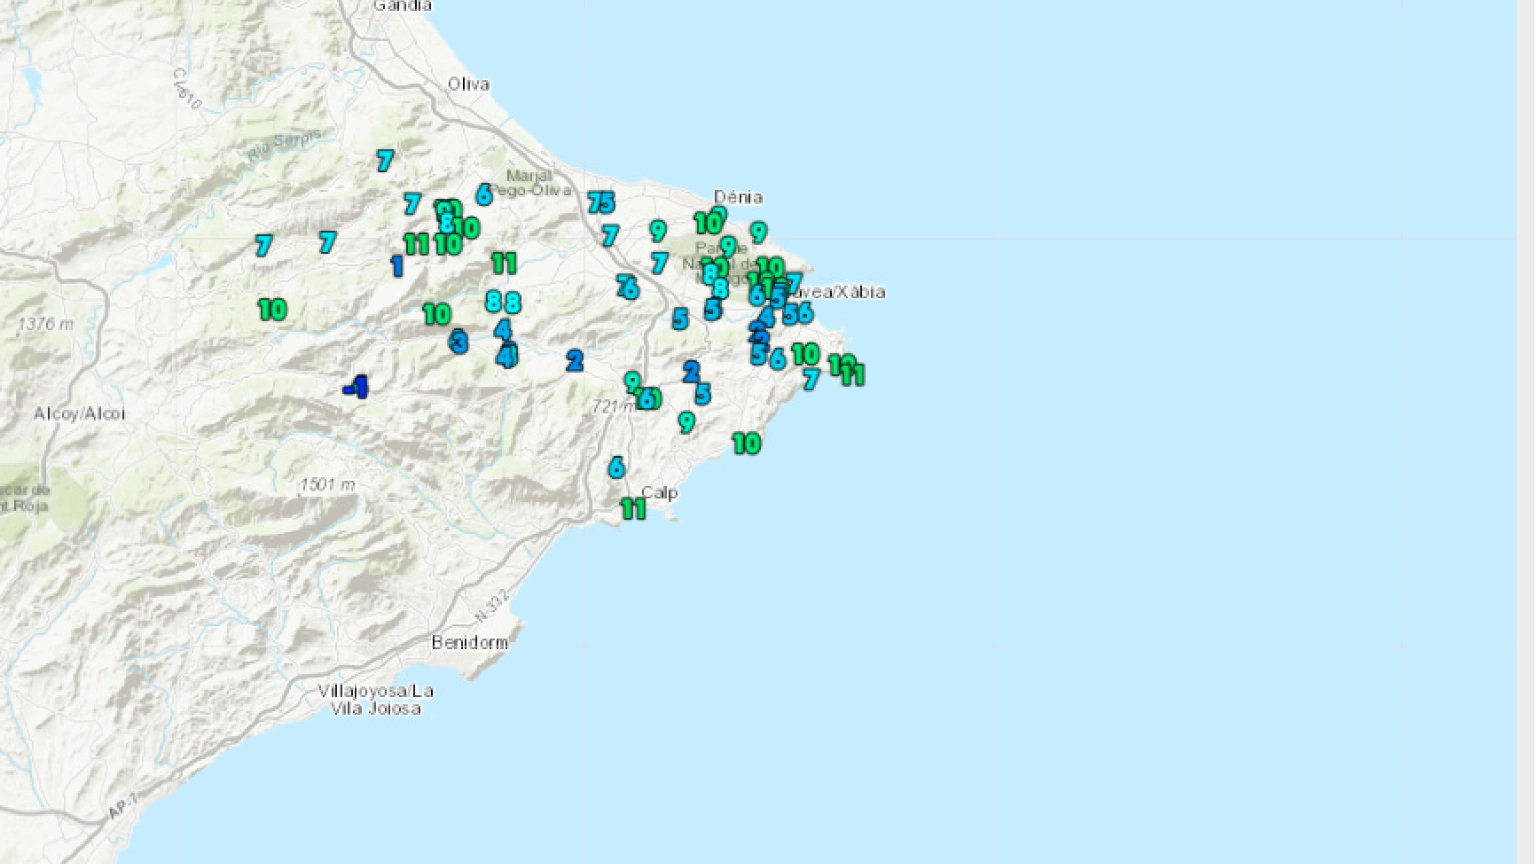Click the dark blue -4 temperature marker
This screenshot has width=1536, height=864.
pyautogui.click(x=356, y=387)
